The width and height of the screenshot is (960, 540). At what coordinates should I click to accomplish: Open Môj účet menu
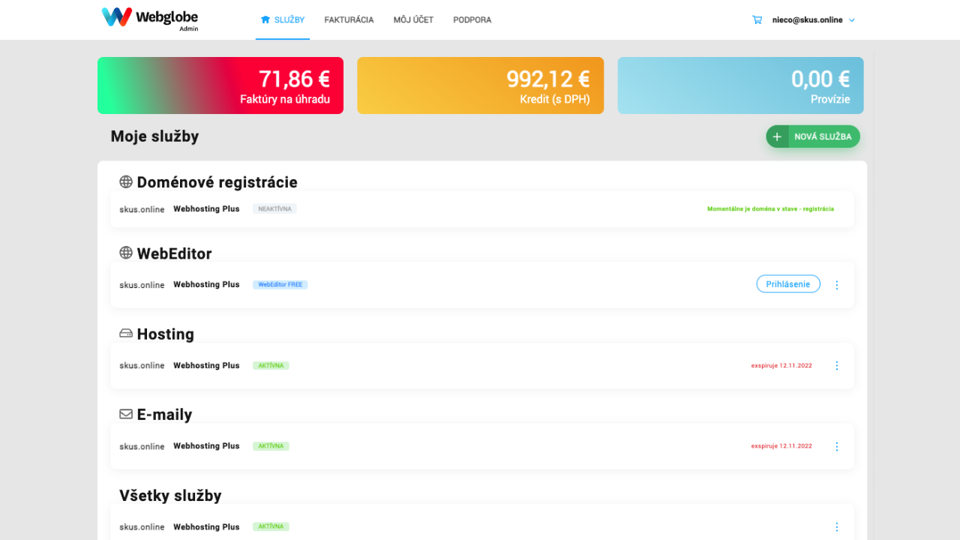tap(413, 20)
